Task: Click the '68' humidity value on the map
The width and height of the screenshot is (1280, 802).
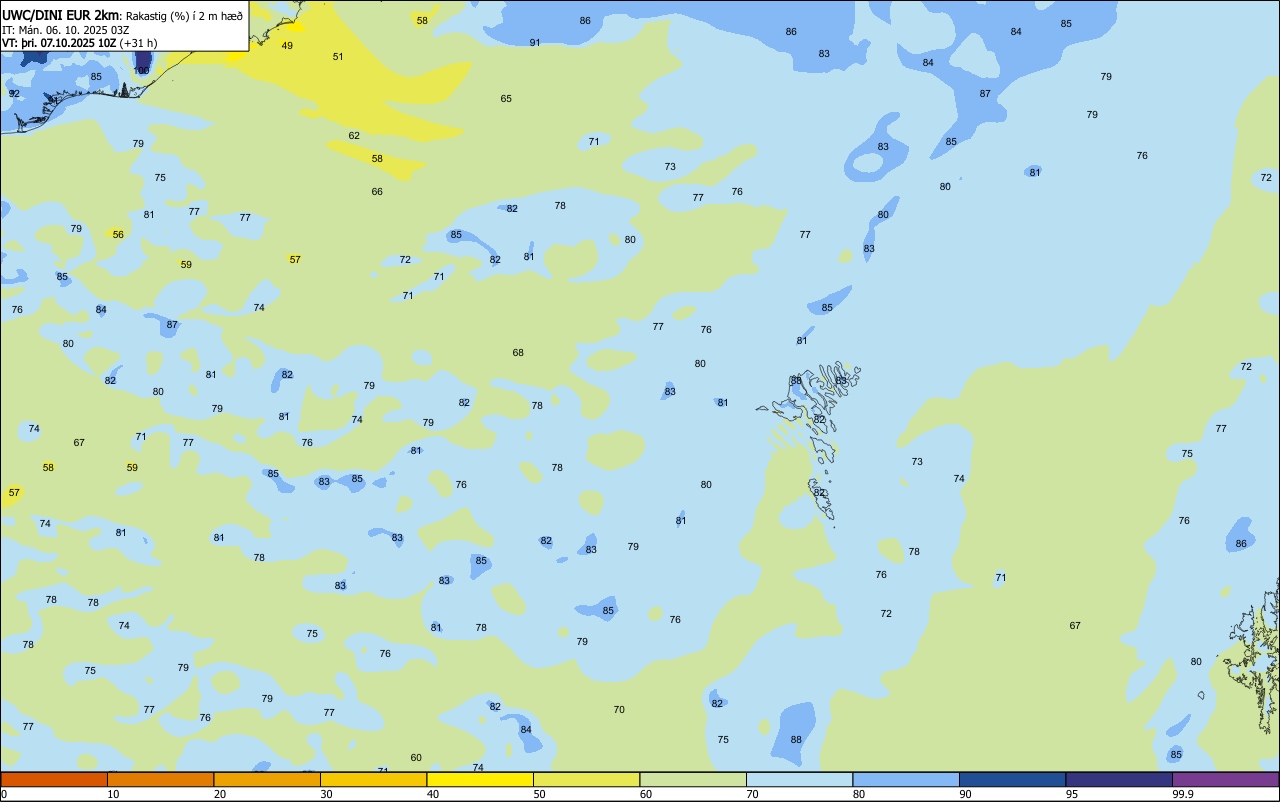Action: (518, 353)
